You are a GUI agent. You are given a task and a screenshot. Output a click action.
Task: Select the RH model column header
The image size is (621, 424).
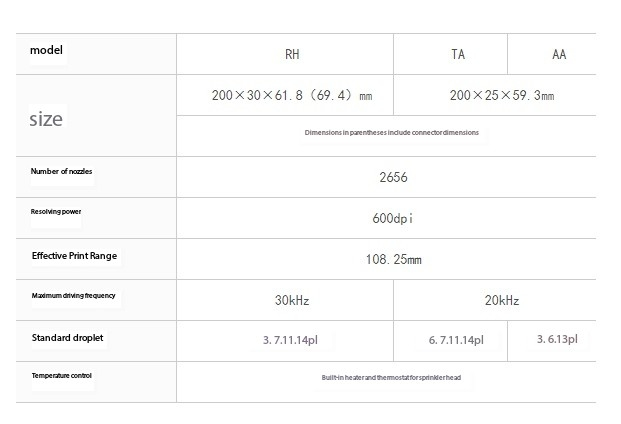click(x=292, y=54)
